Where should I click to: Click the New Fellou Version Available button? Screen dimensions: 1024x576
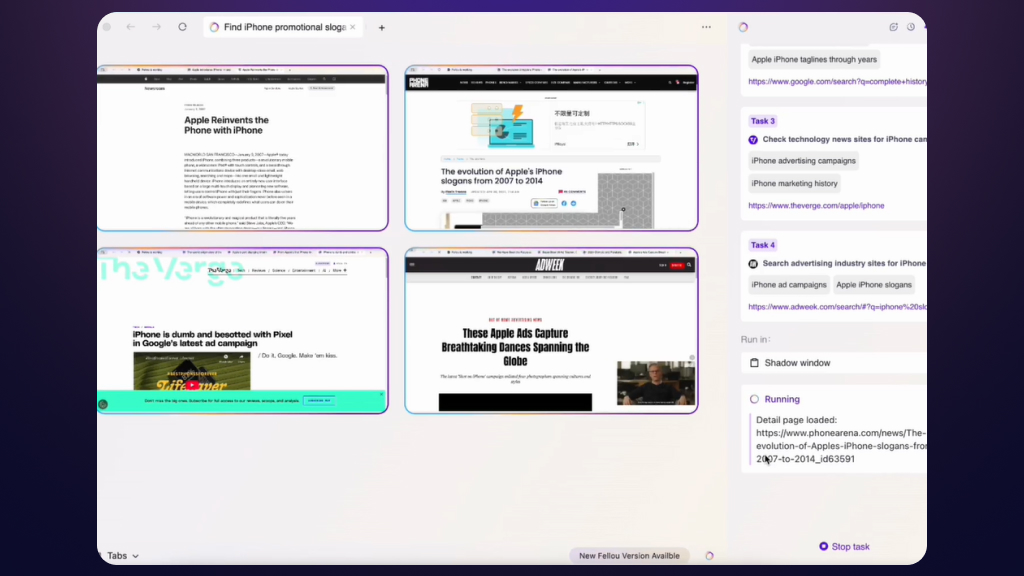point(629,555)
